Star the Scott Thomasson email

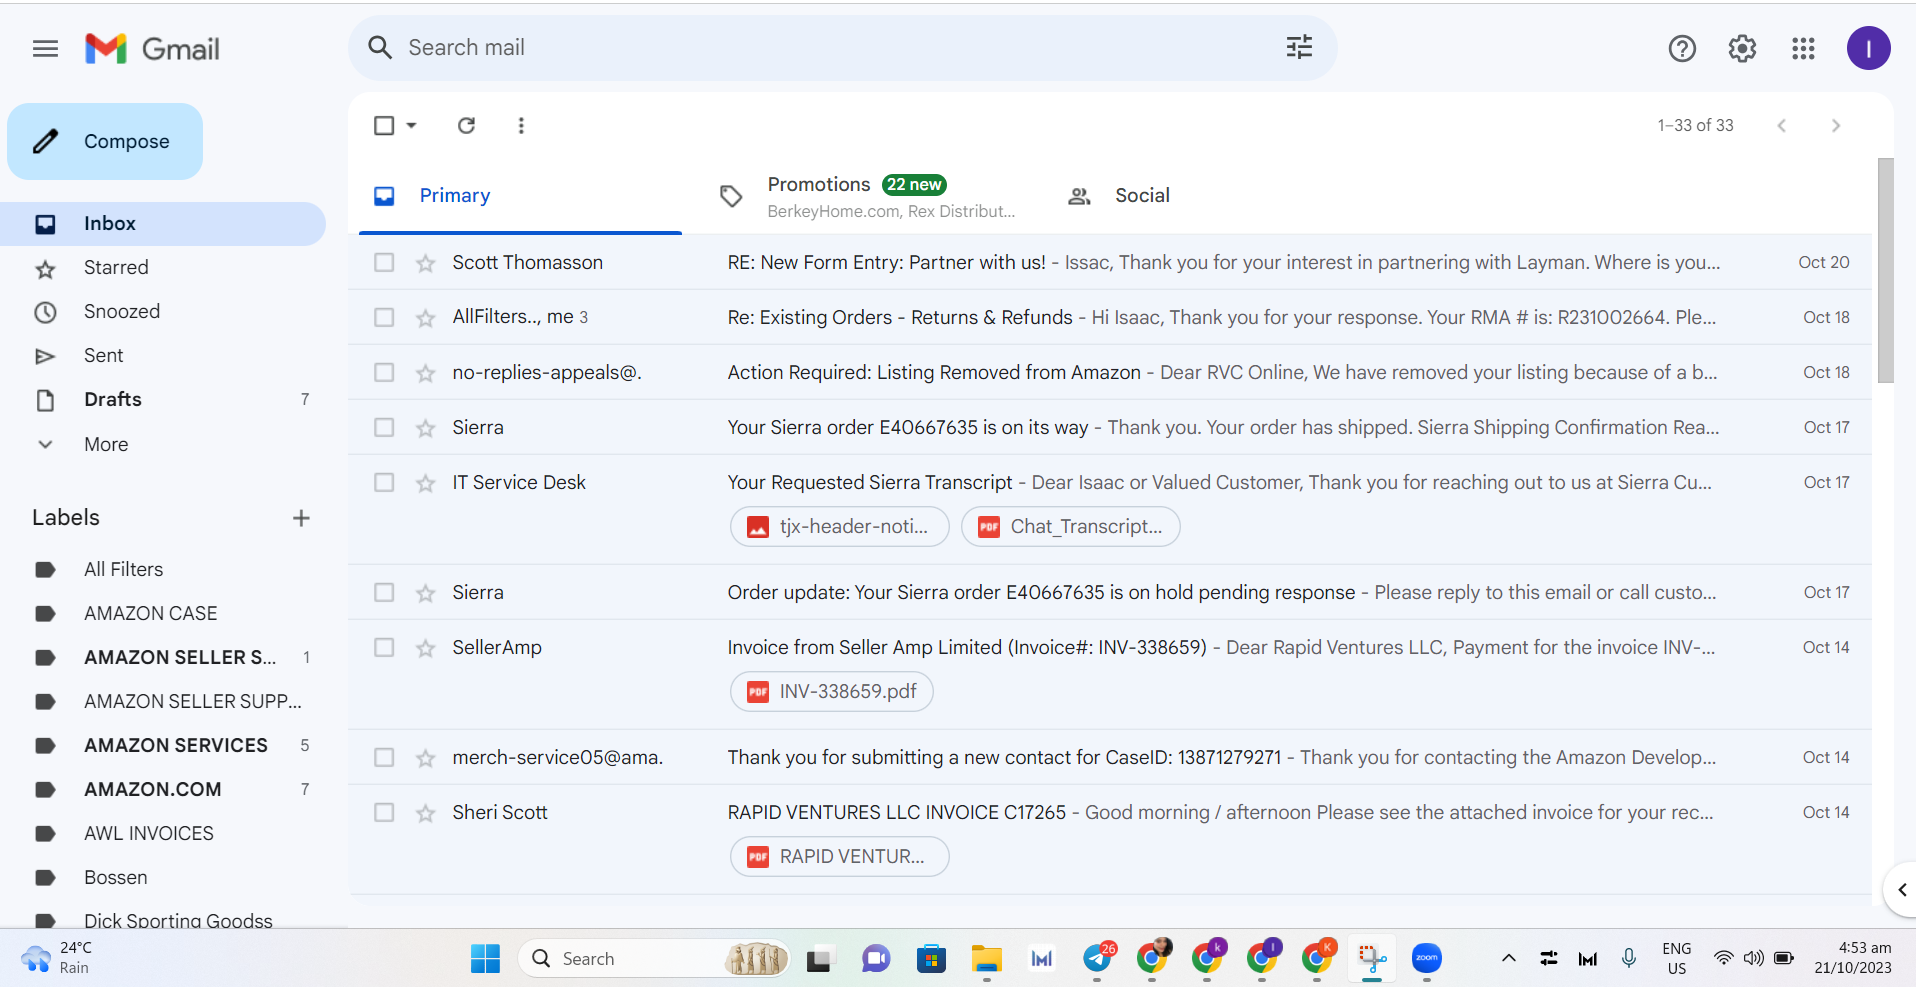[426, 263]
